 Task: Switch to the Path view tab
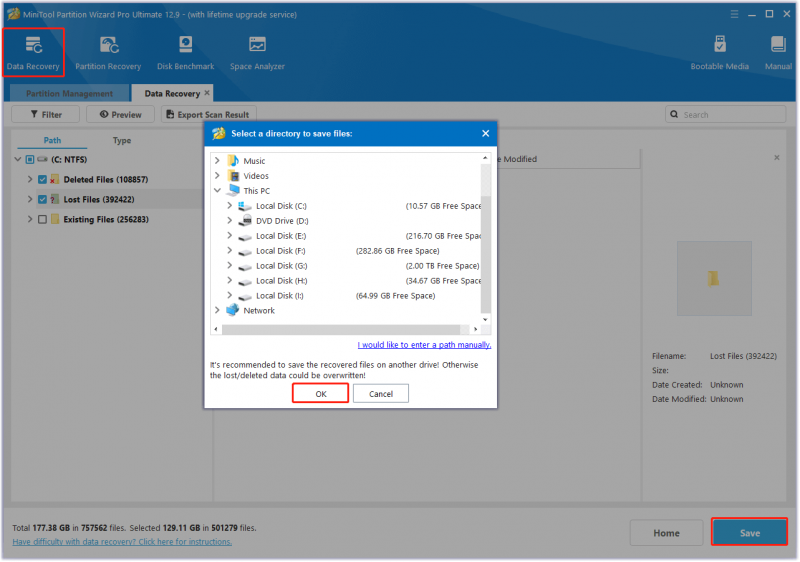click(52, 140)
